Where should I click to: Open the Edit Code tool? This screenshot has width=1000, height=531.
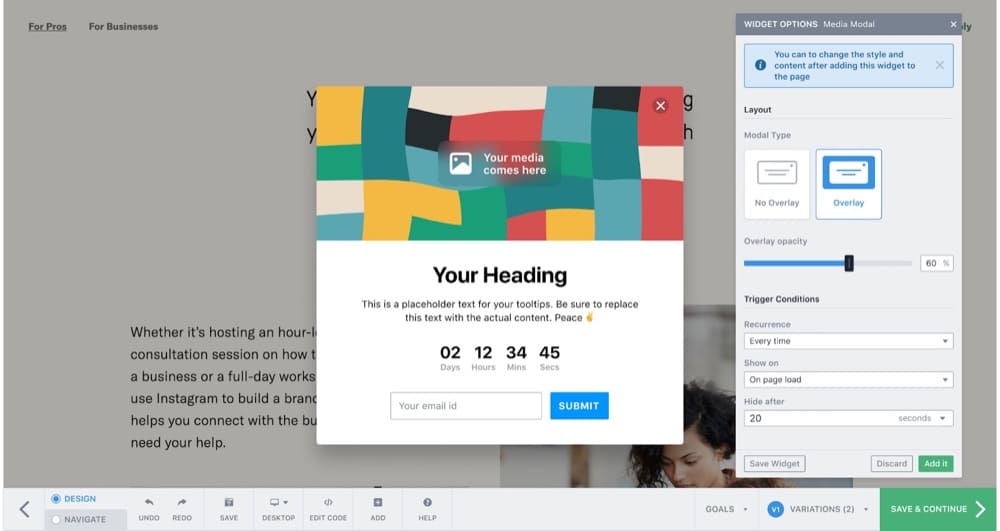(327, 503)
